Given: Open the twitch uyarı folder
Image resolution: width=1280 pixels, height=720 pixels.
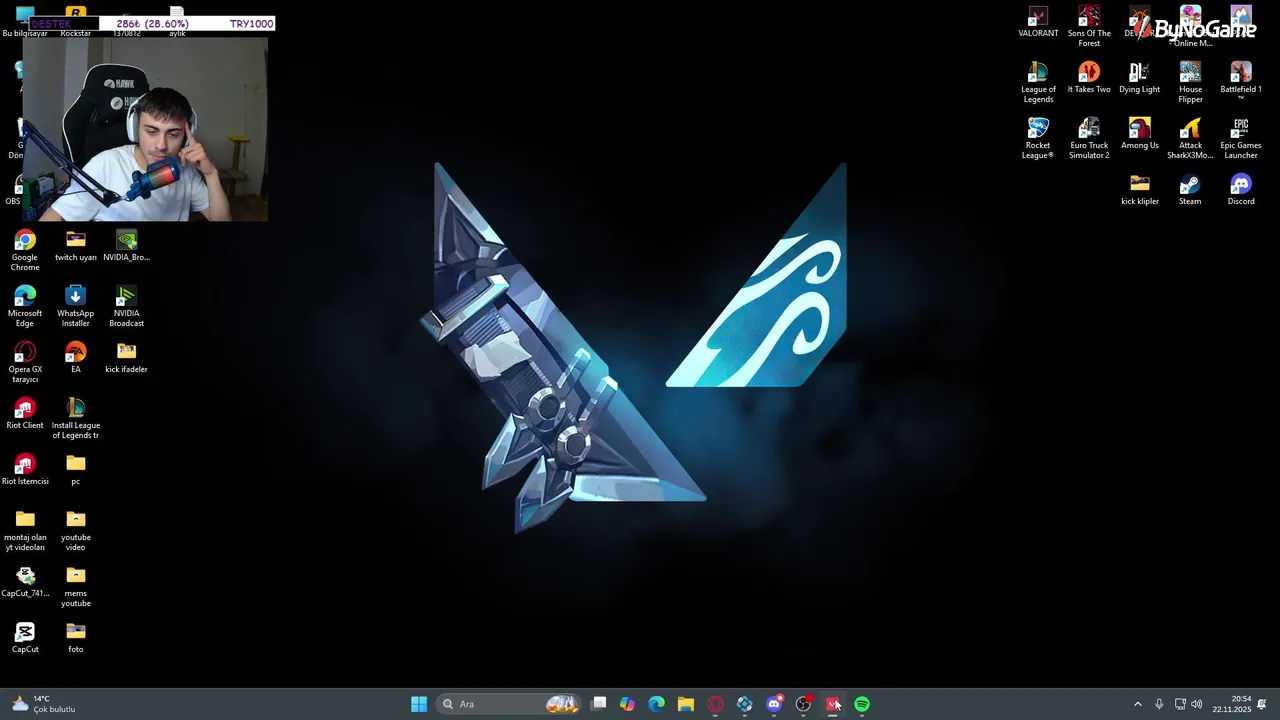Looking at the screenshot, I should pos(76,246).
